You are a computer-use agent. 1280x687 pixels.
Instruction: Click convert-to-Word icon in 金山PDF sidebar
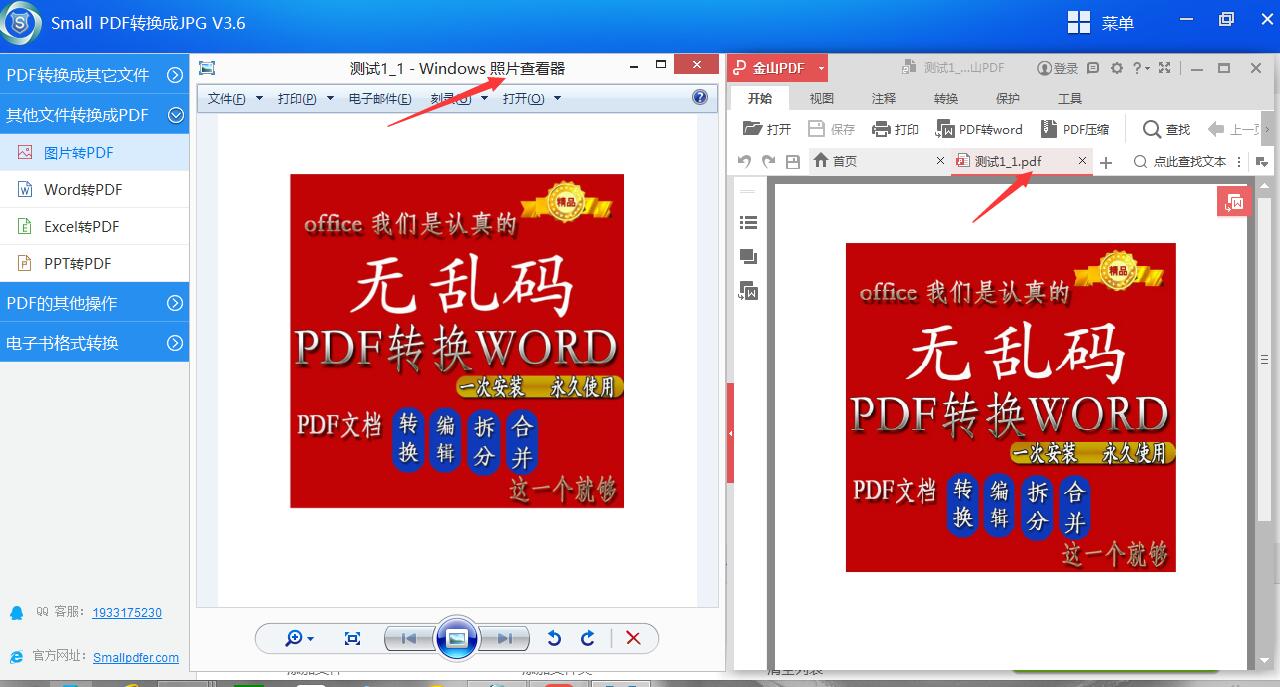(x=747, y=291)
